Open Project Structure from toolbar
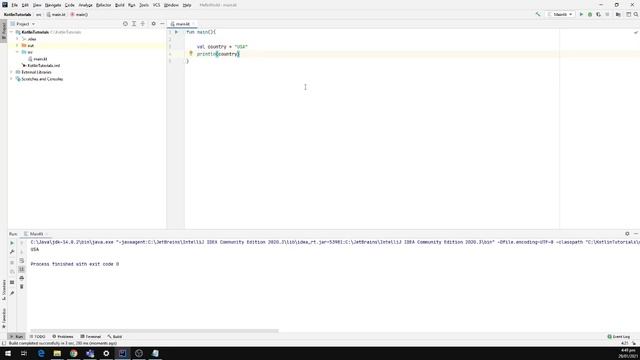 [x=618, y=14]
